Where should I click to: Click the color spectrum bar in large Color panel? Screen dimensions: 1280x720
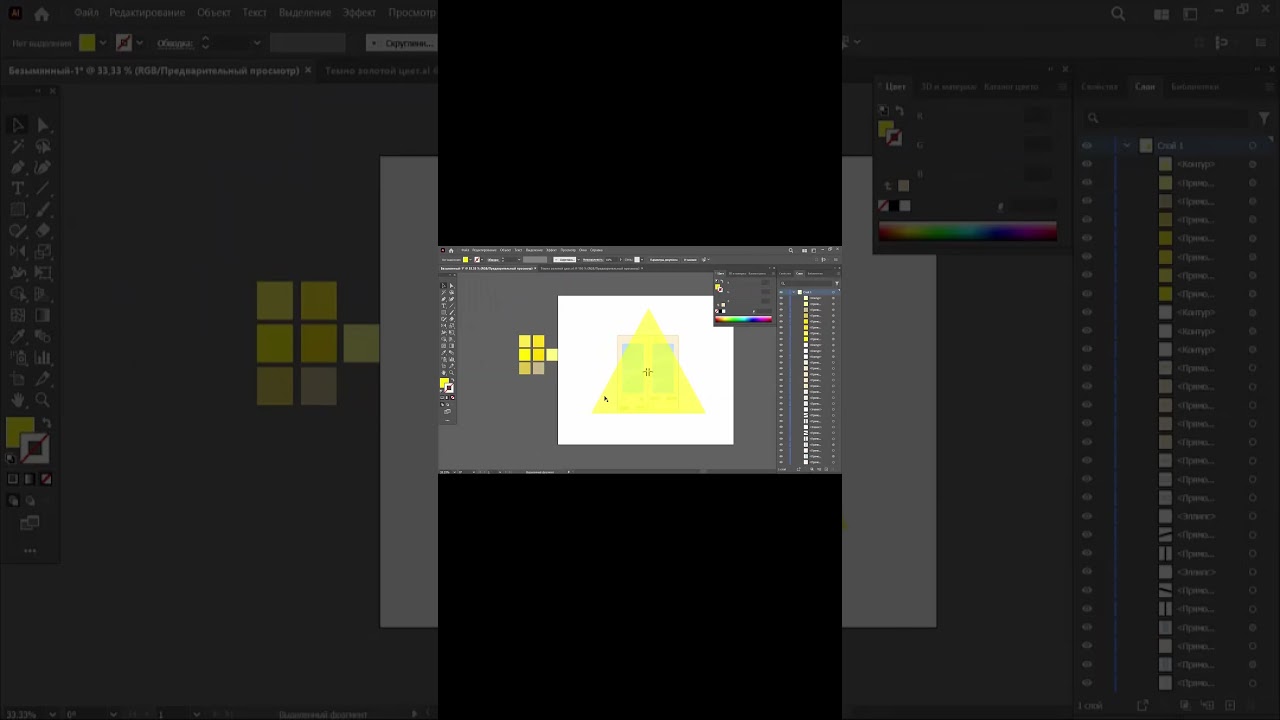(x=967, y=232)
